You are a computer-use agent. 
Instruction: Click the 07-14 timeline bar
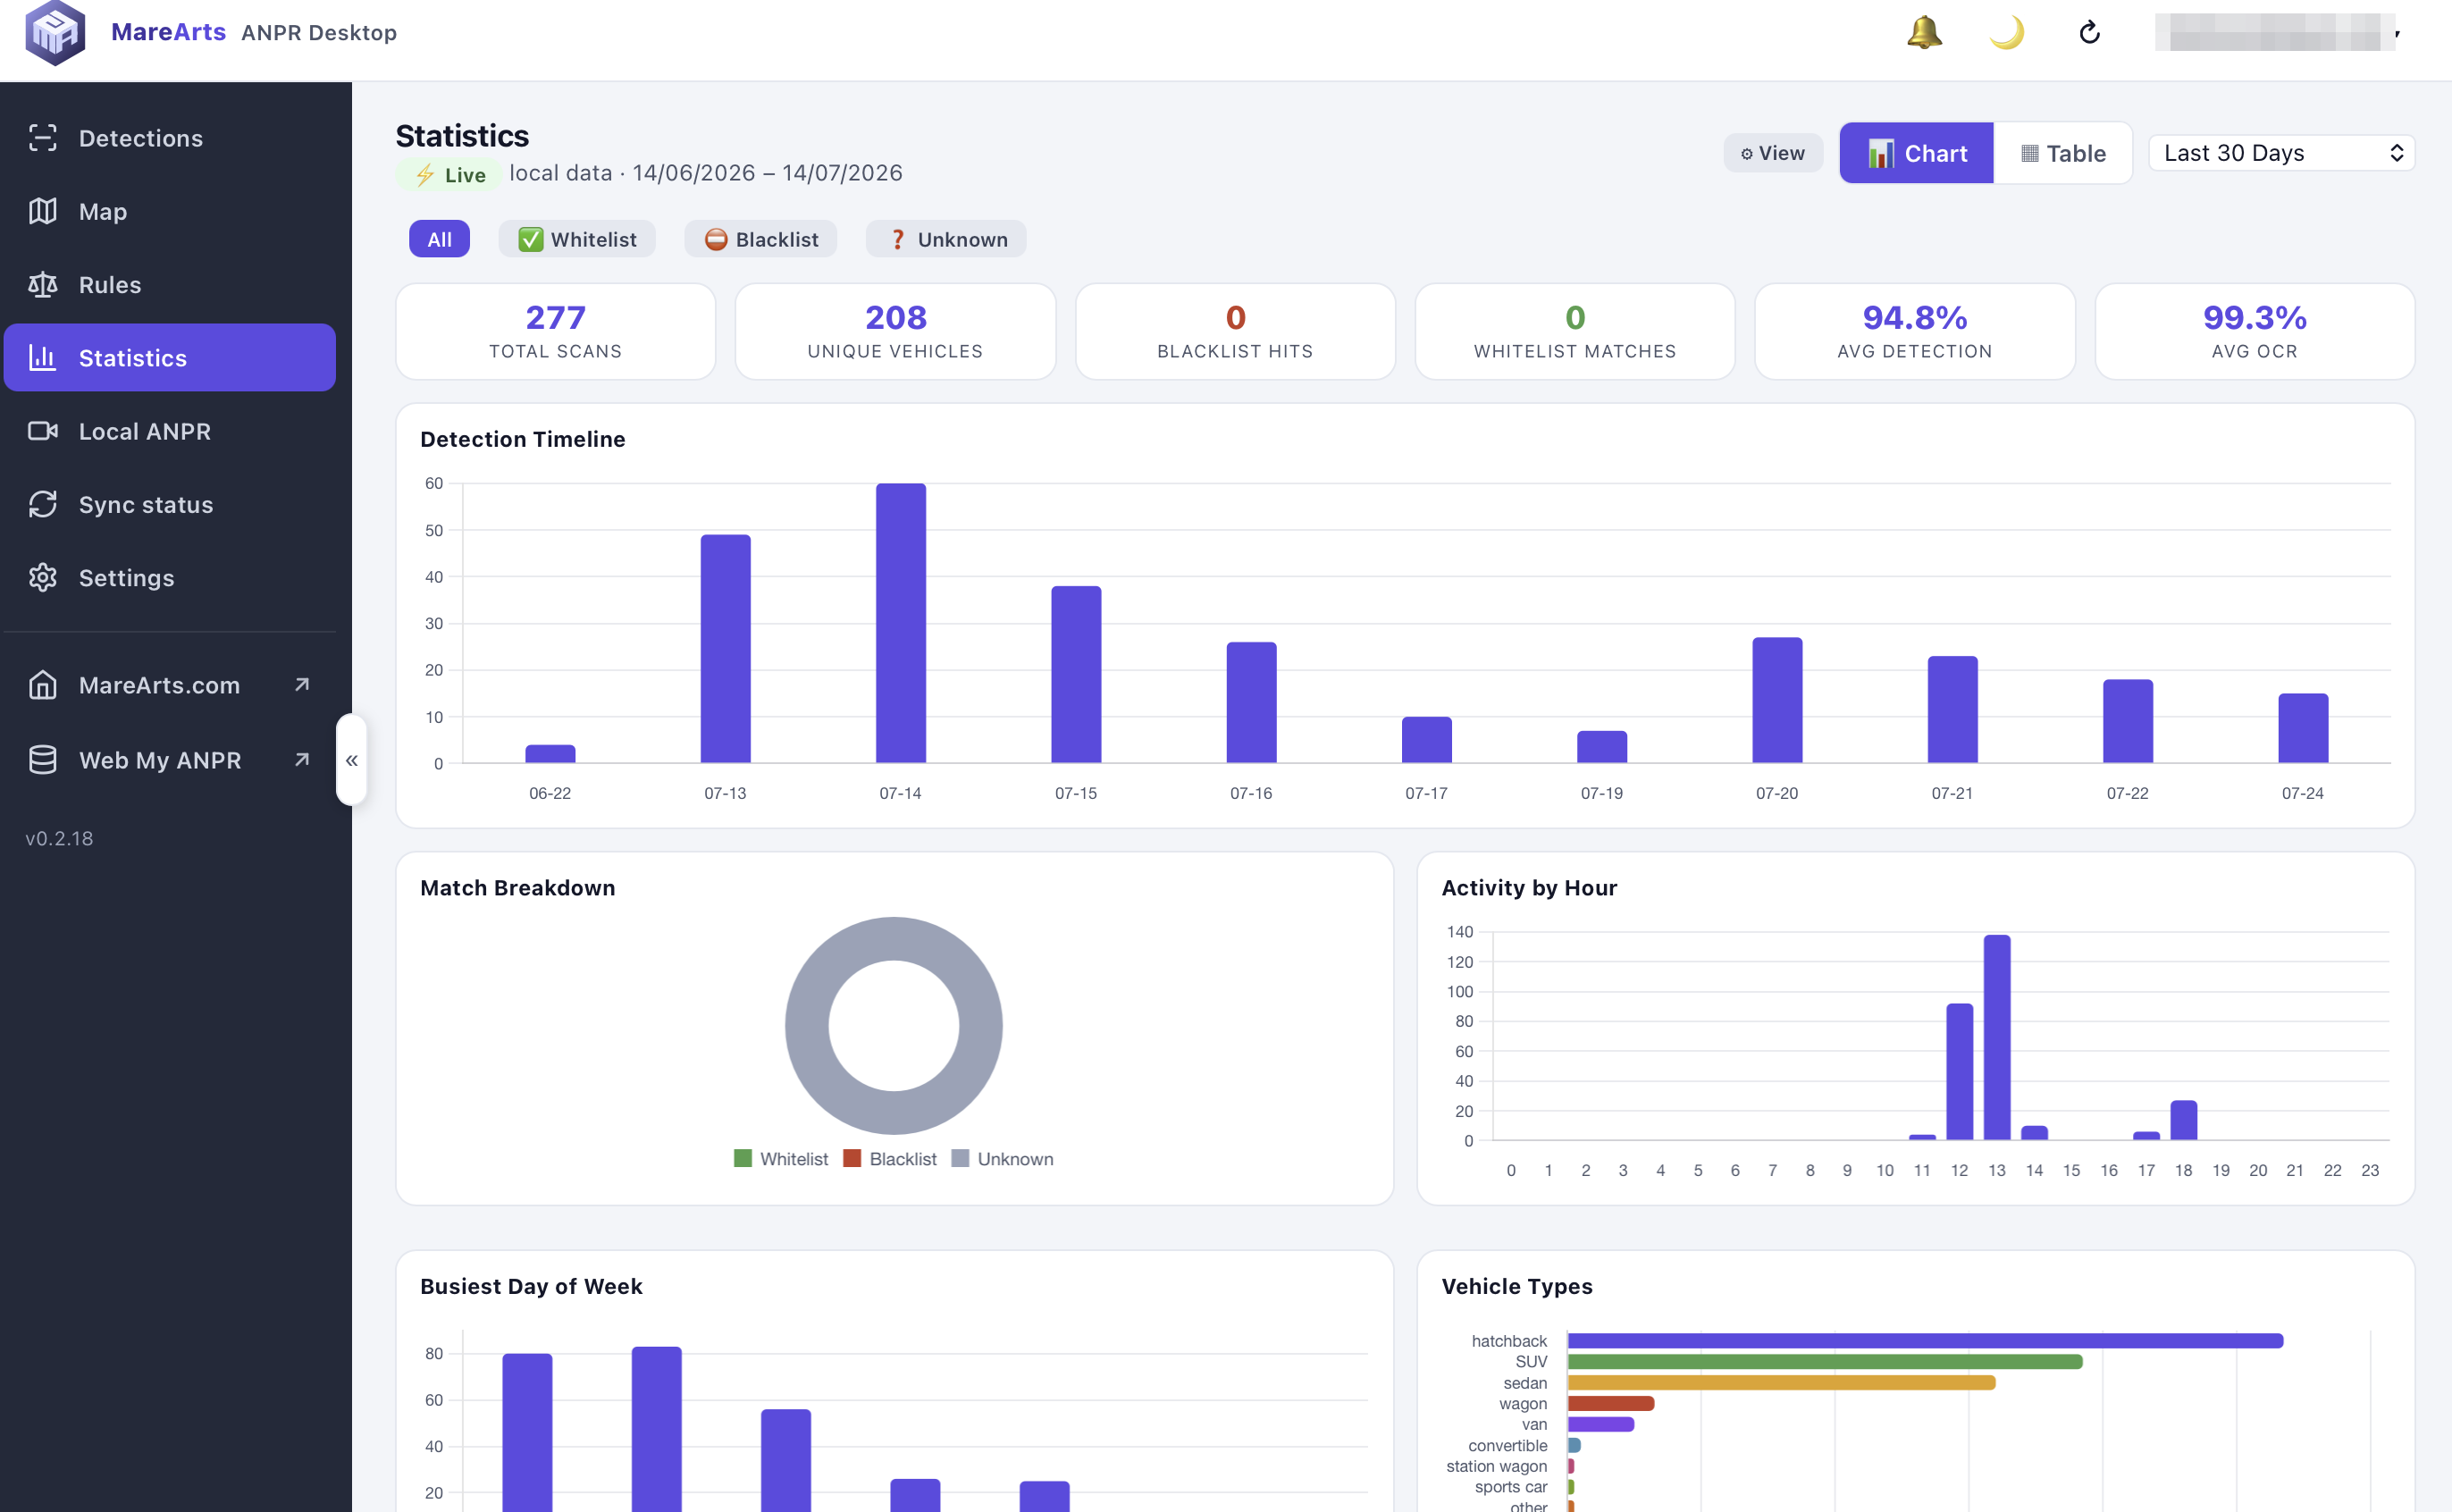(901, 623)
